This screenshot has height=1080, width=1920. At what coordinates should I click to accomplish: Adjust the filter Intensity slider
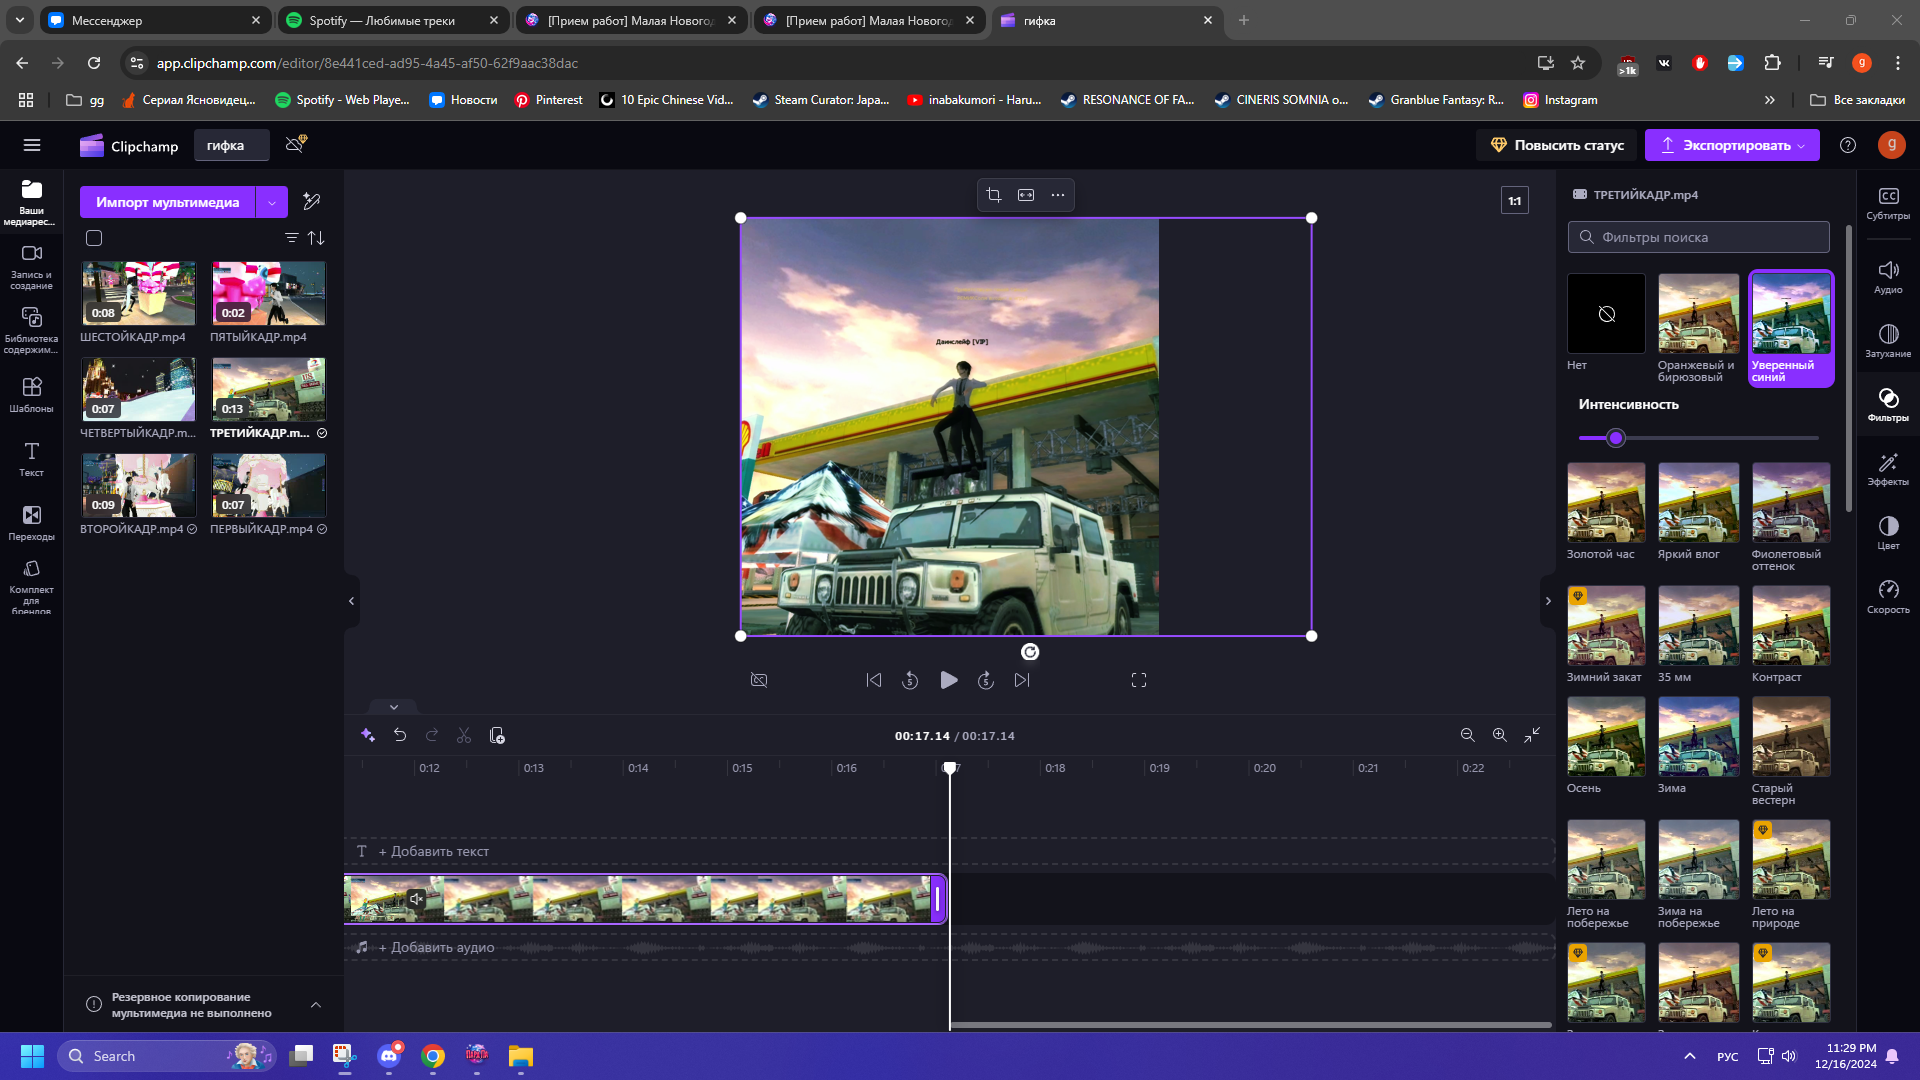click(1616, 438)
